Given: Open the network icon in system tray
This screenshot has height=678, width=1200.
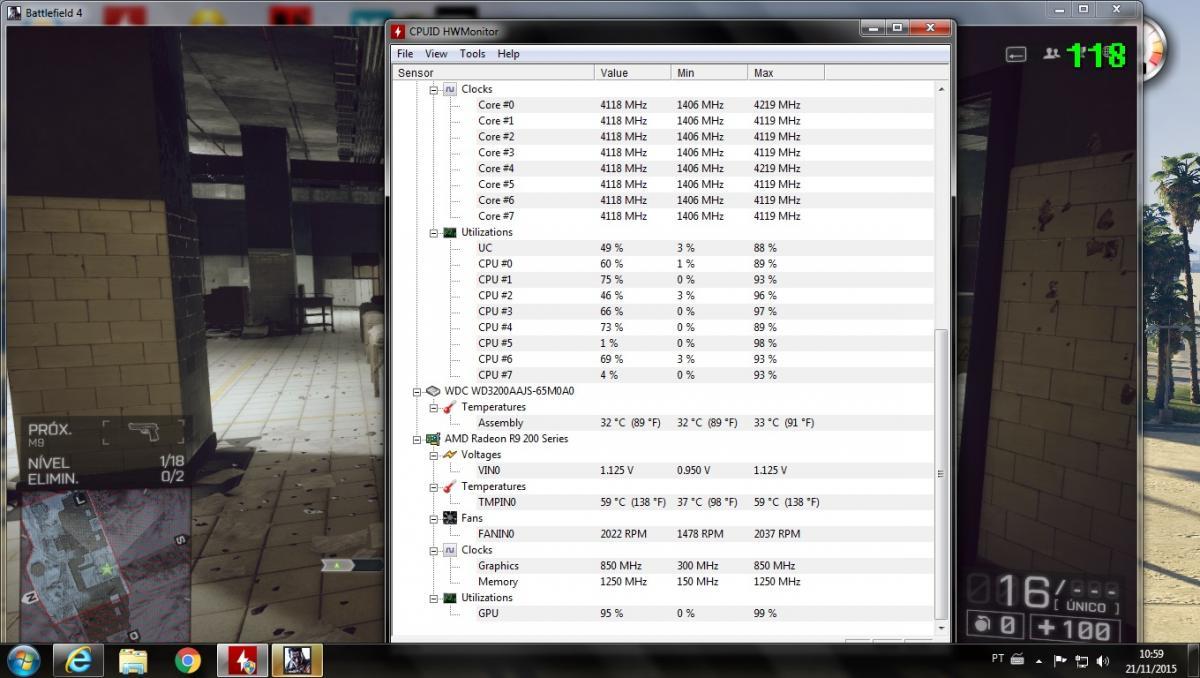Looking at the screenshot, I should coord(1081,660).
